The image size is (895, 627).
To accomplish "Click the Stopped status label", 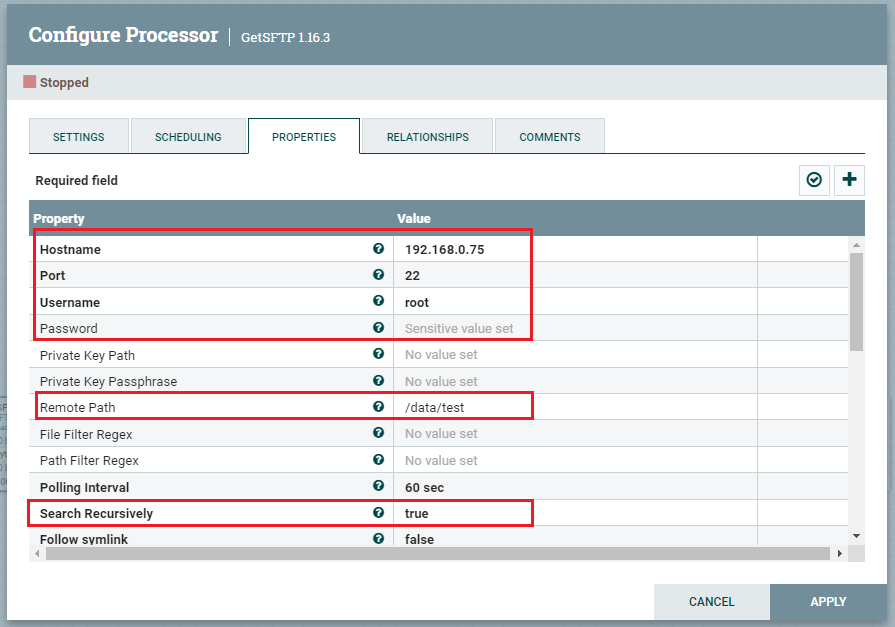I will click(64, 82).
